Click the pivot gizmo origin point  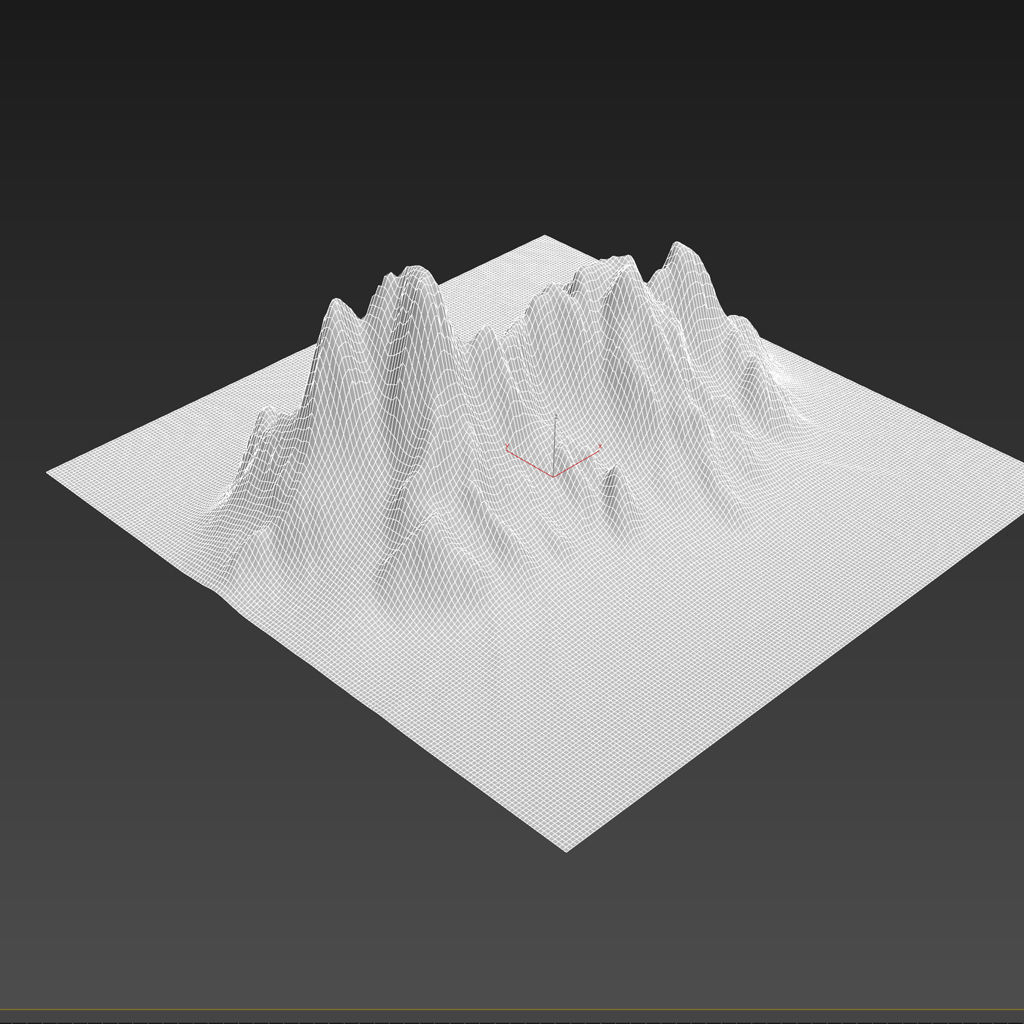click(x=554, y=477)
